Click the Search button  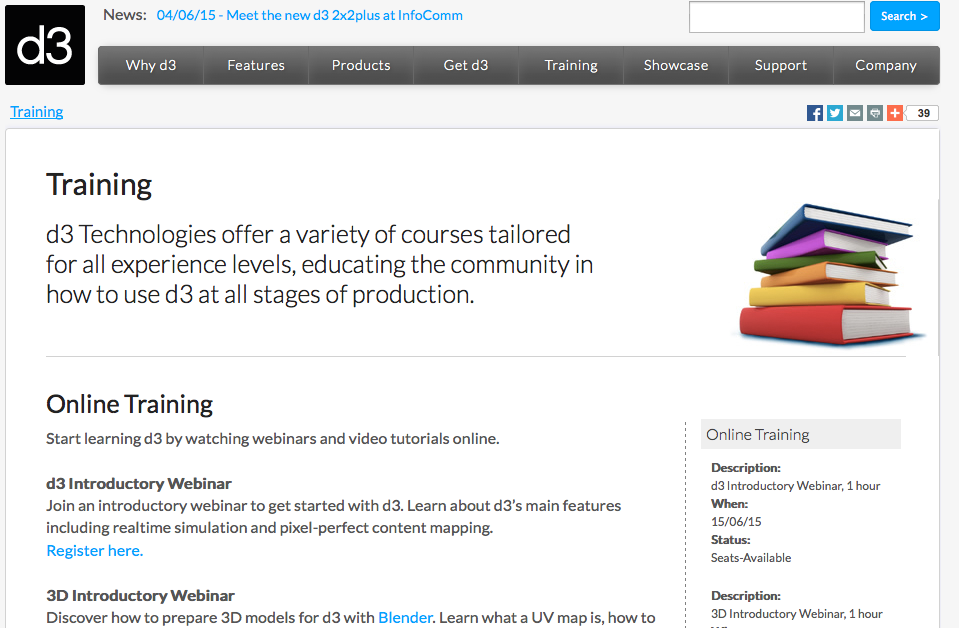coord(905,17)
